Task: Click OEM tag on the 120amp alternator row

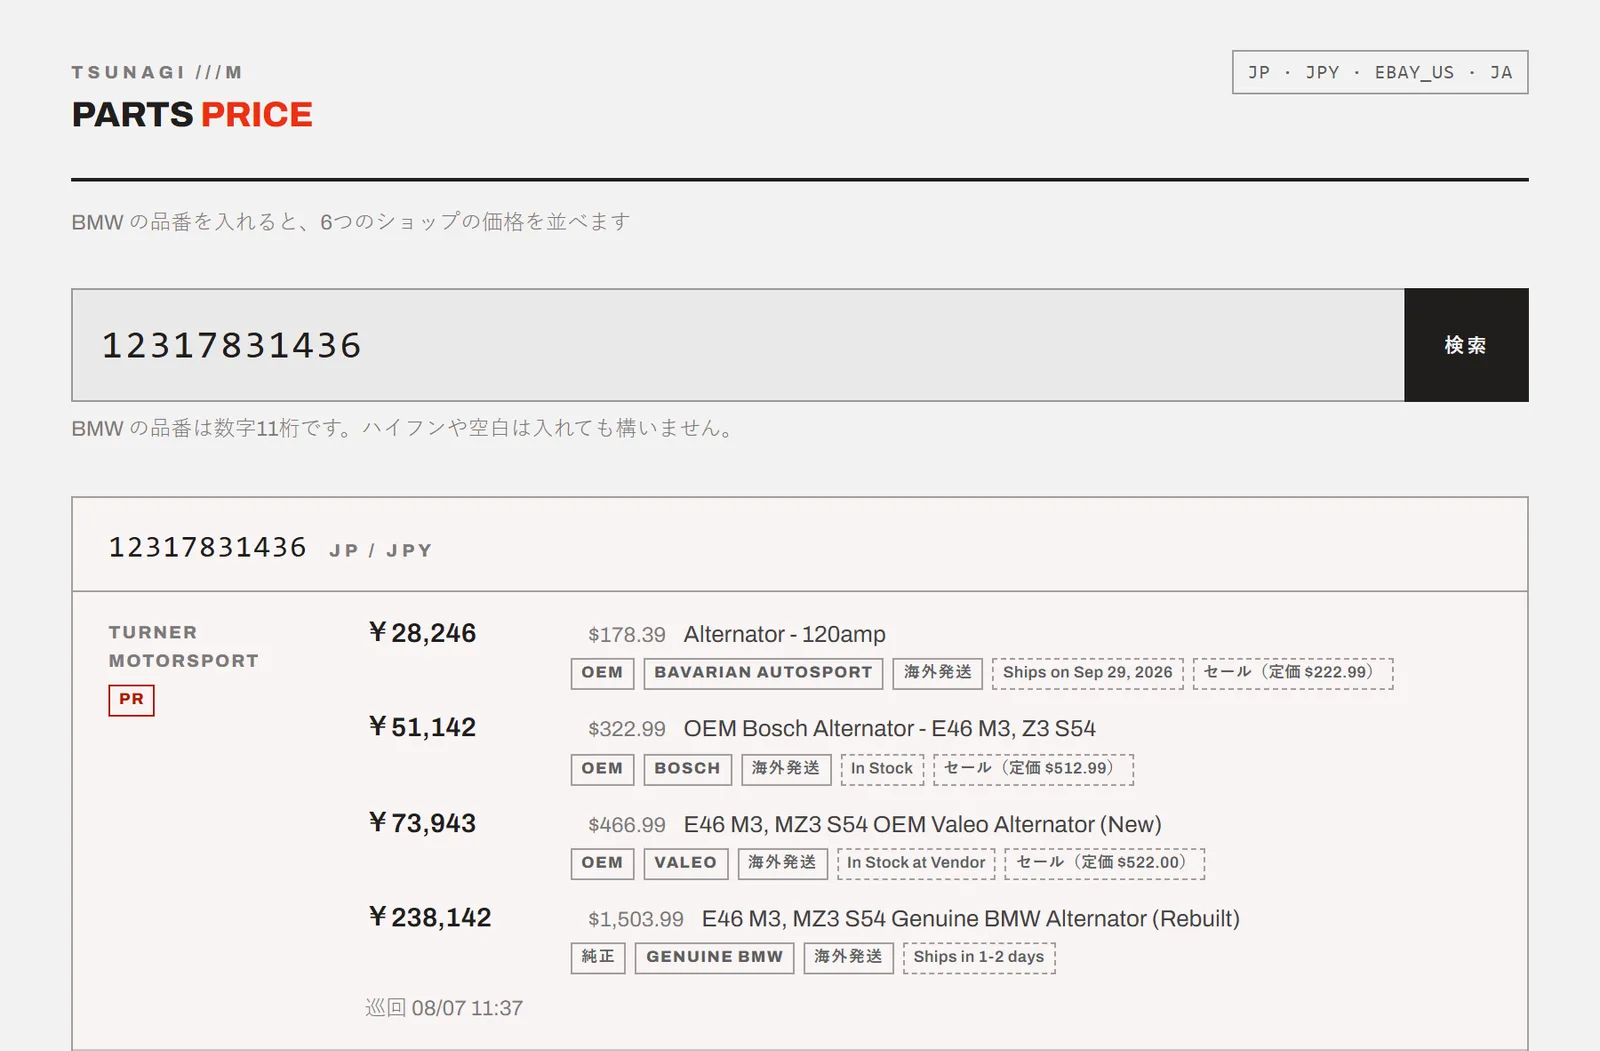Action: pyautogui.click(x=602, y=673)
